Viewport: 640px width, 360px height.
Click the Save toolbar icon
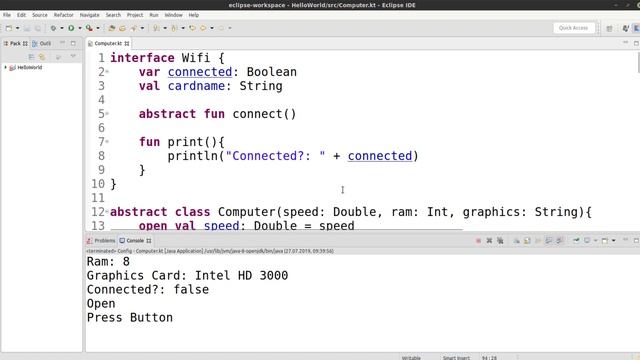pos(27,28)
